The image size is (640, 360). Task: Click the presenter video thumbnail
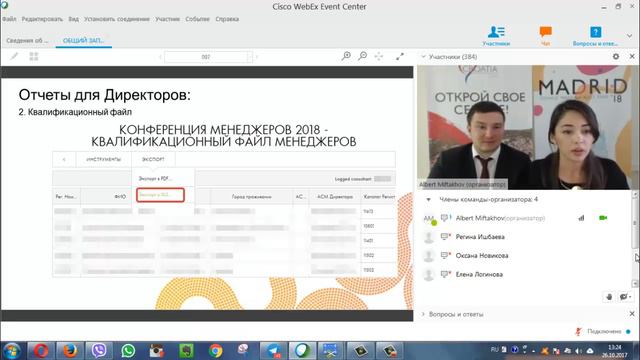pos(524,127)
